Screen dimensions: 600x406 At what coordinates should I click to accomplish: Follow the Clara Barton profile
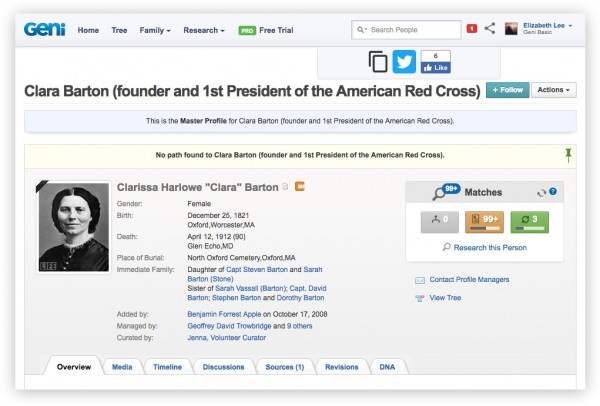tap(507, 90)
